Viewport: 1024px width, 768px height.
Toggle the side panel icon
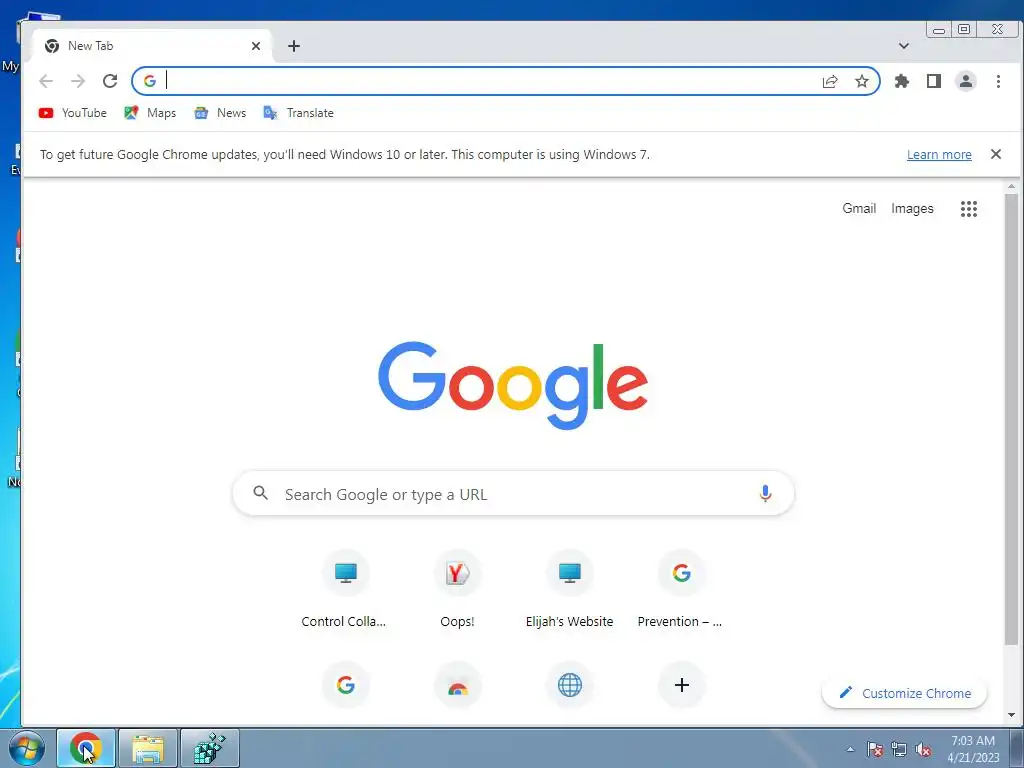point(934,81)
